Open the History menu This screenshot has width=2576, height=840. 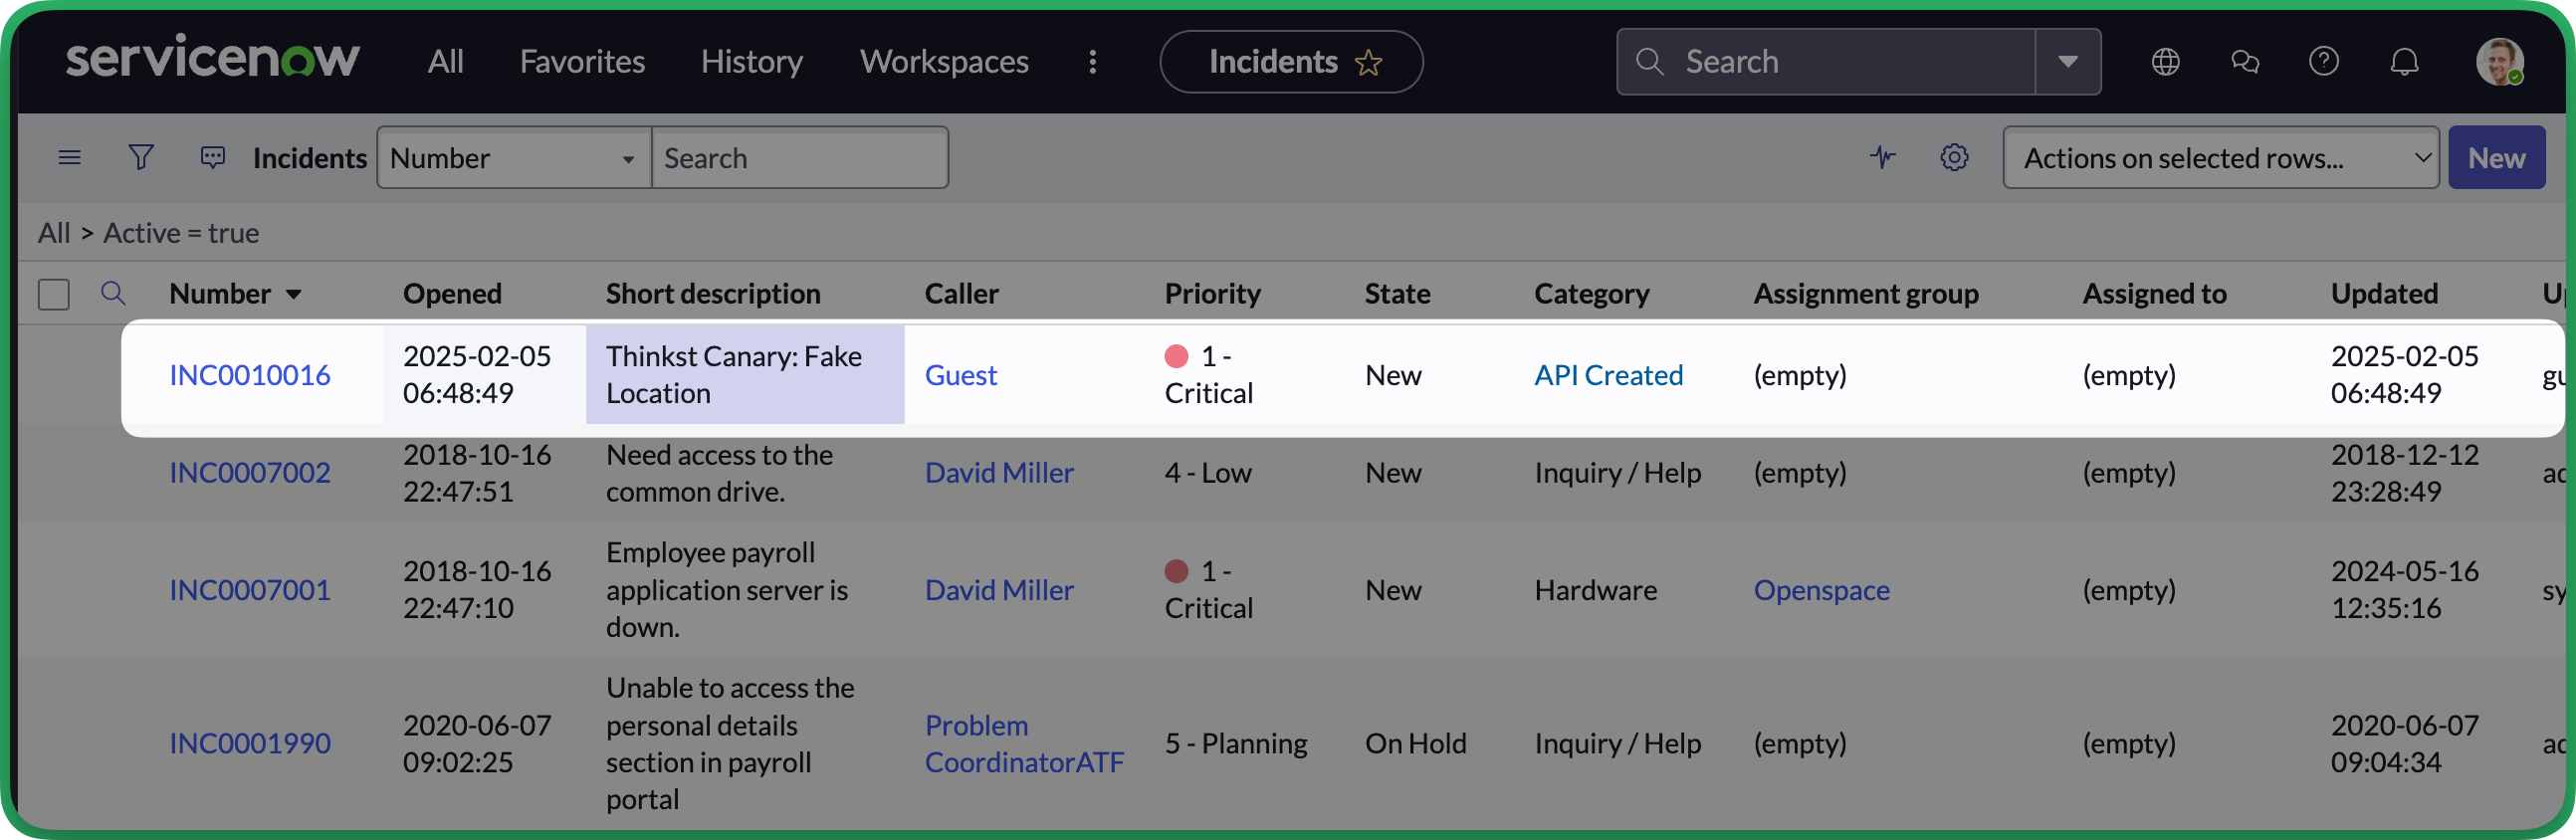point(752,62)
